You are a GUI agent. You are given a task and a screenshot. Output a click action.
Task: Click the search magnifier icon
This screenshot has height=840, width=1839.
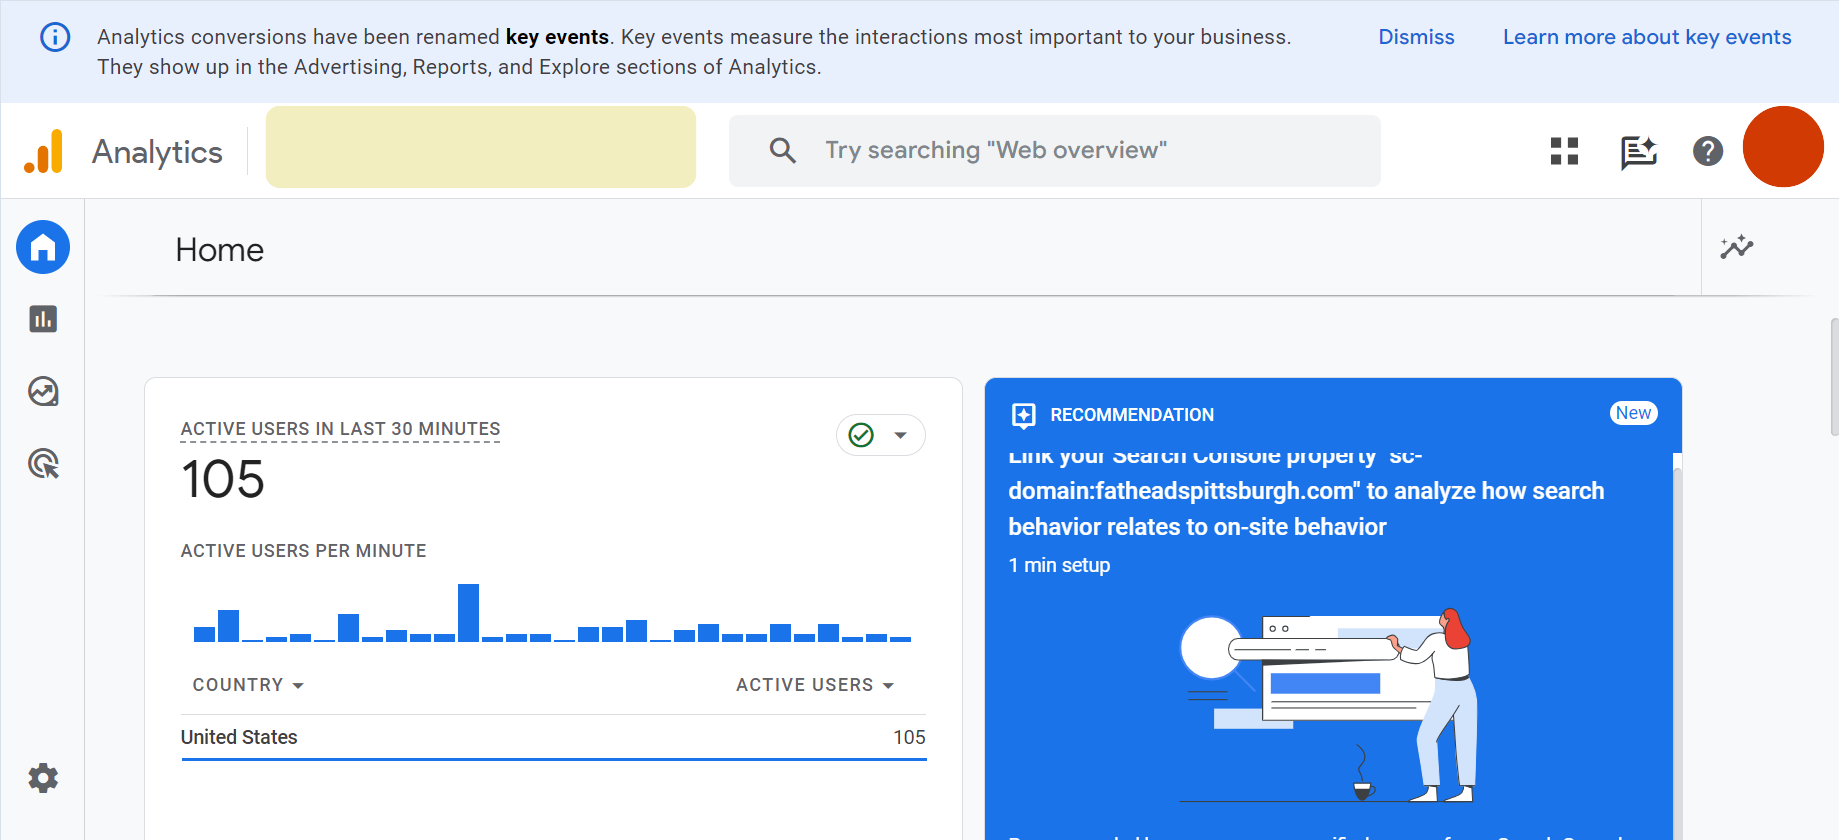783,151
